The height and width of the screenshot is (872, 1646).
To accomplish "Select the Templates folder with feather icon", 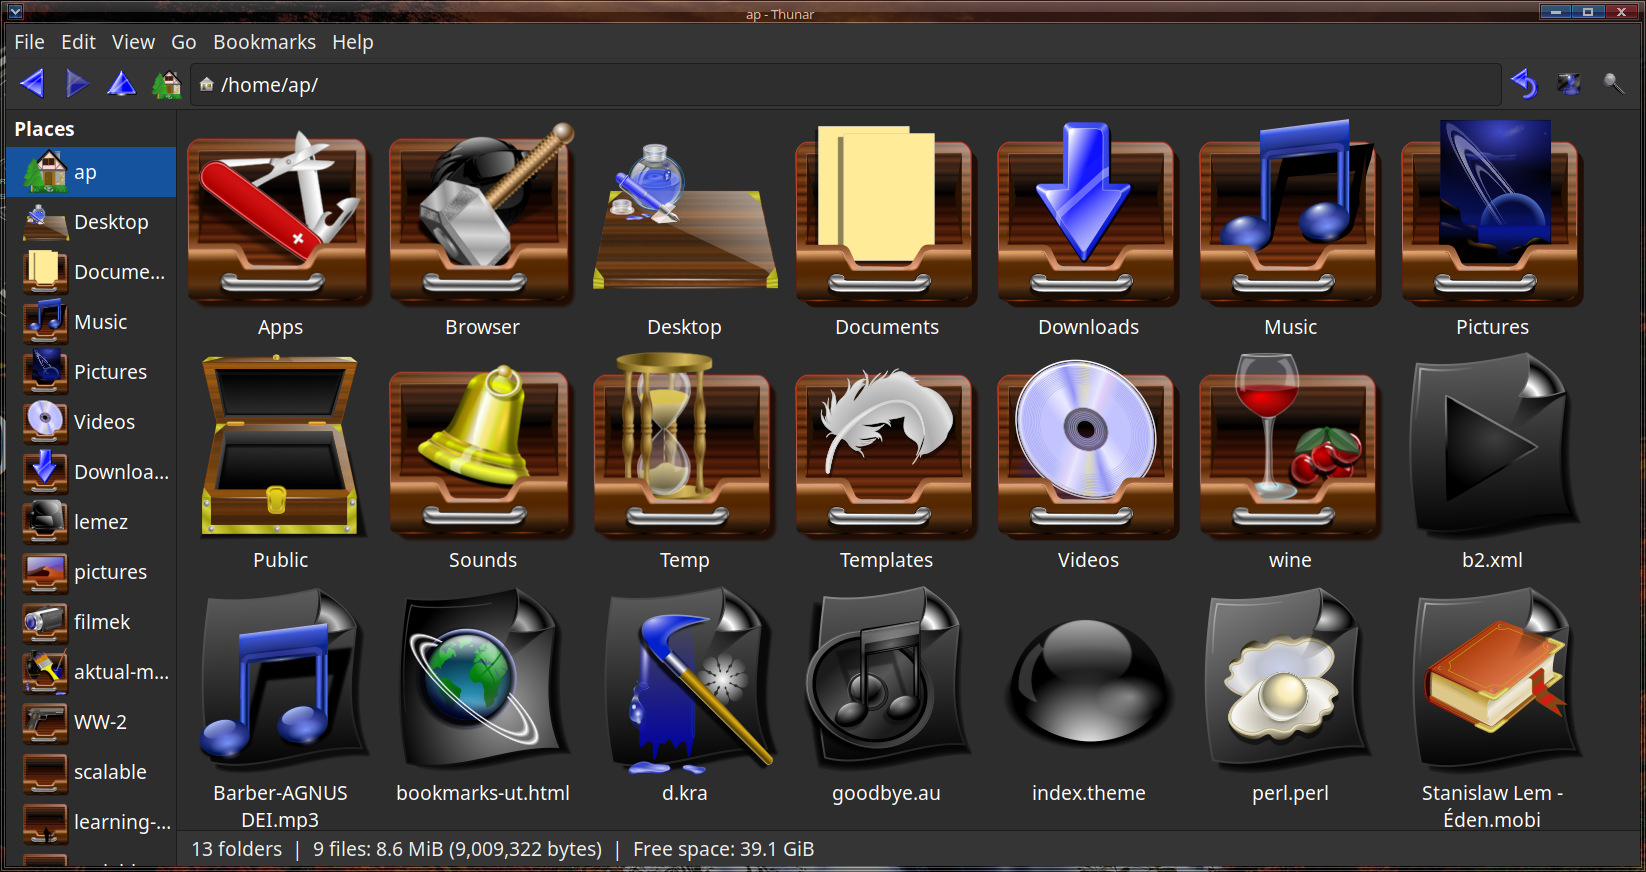I will (x=886, y=463).
